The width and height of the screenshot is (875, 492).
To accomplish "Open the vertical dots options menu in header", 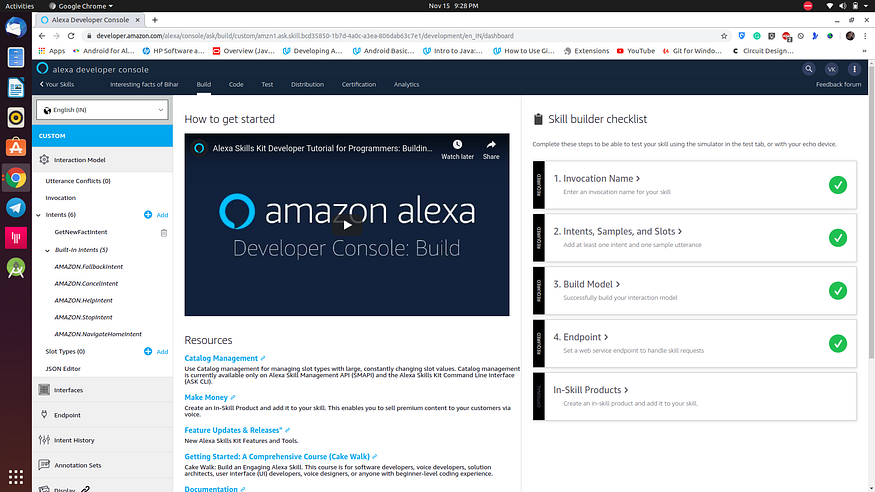I will pos(854,69).
